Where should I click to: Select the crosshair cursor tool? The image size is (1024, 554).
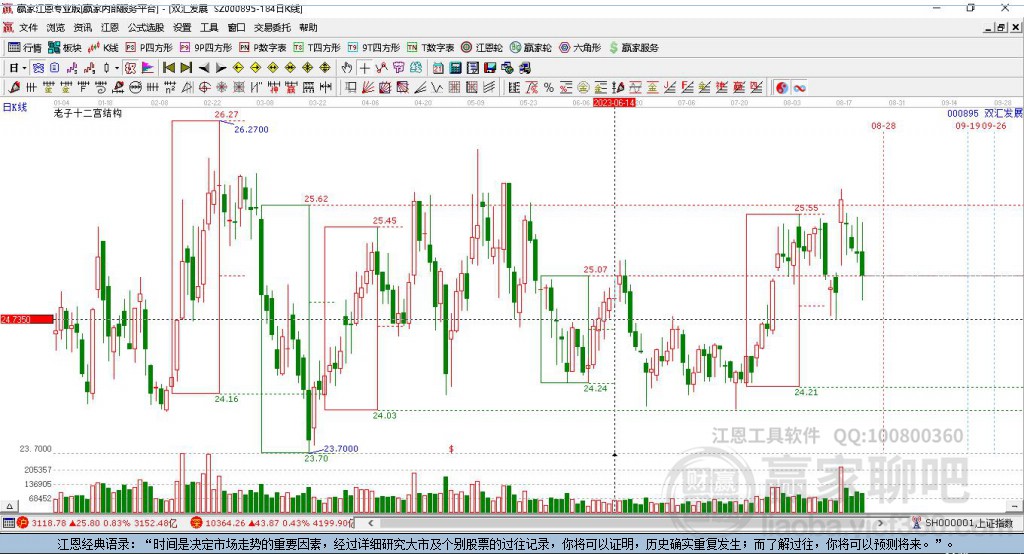point(364,68)
